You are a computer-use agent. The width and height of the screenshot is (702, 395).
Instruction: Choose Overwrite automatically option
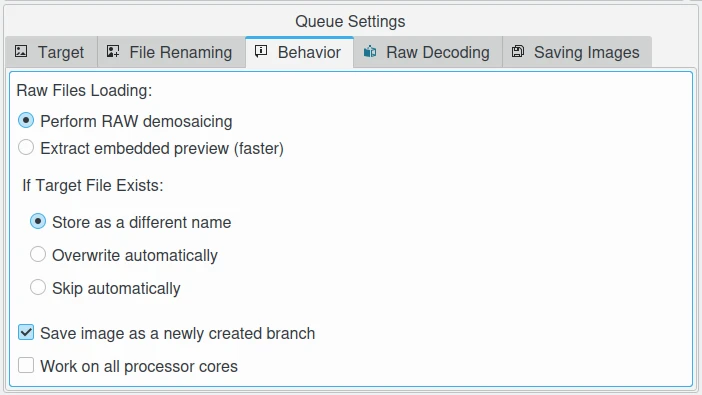124,255
